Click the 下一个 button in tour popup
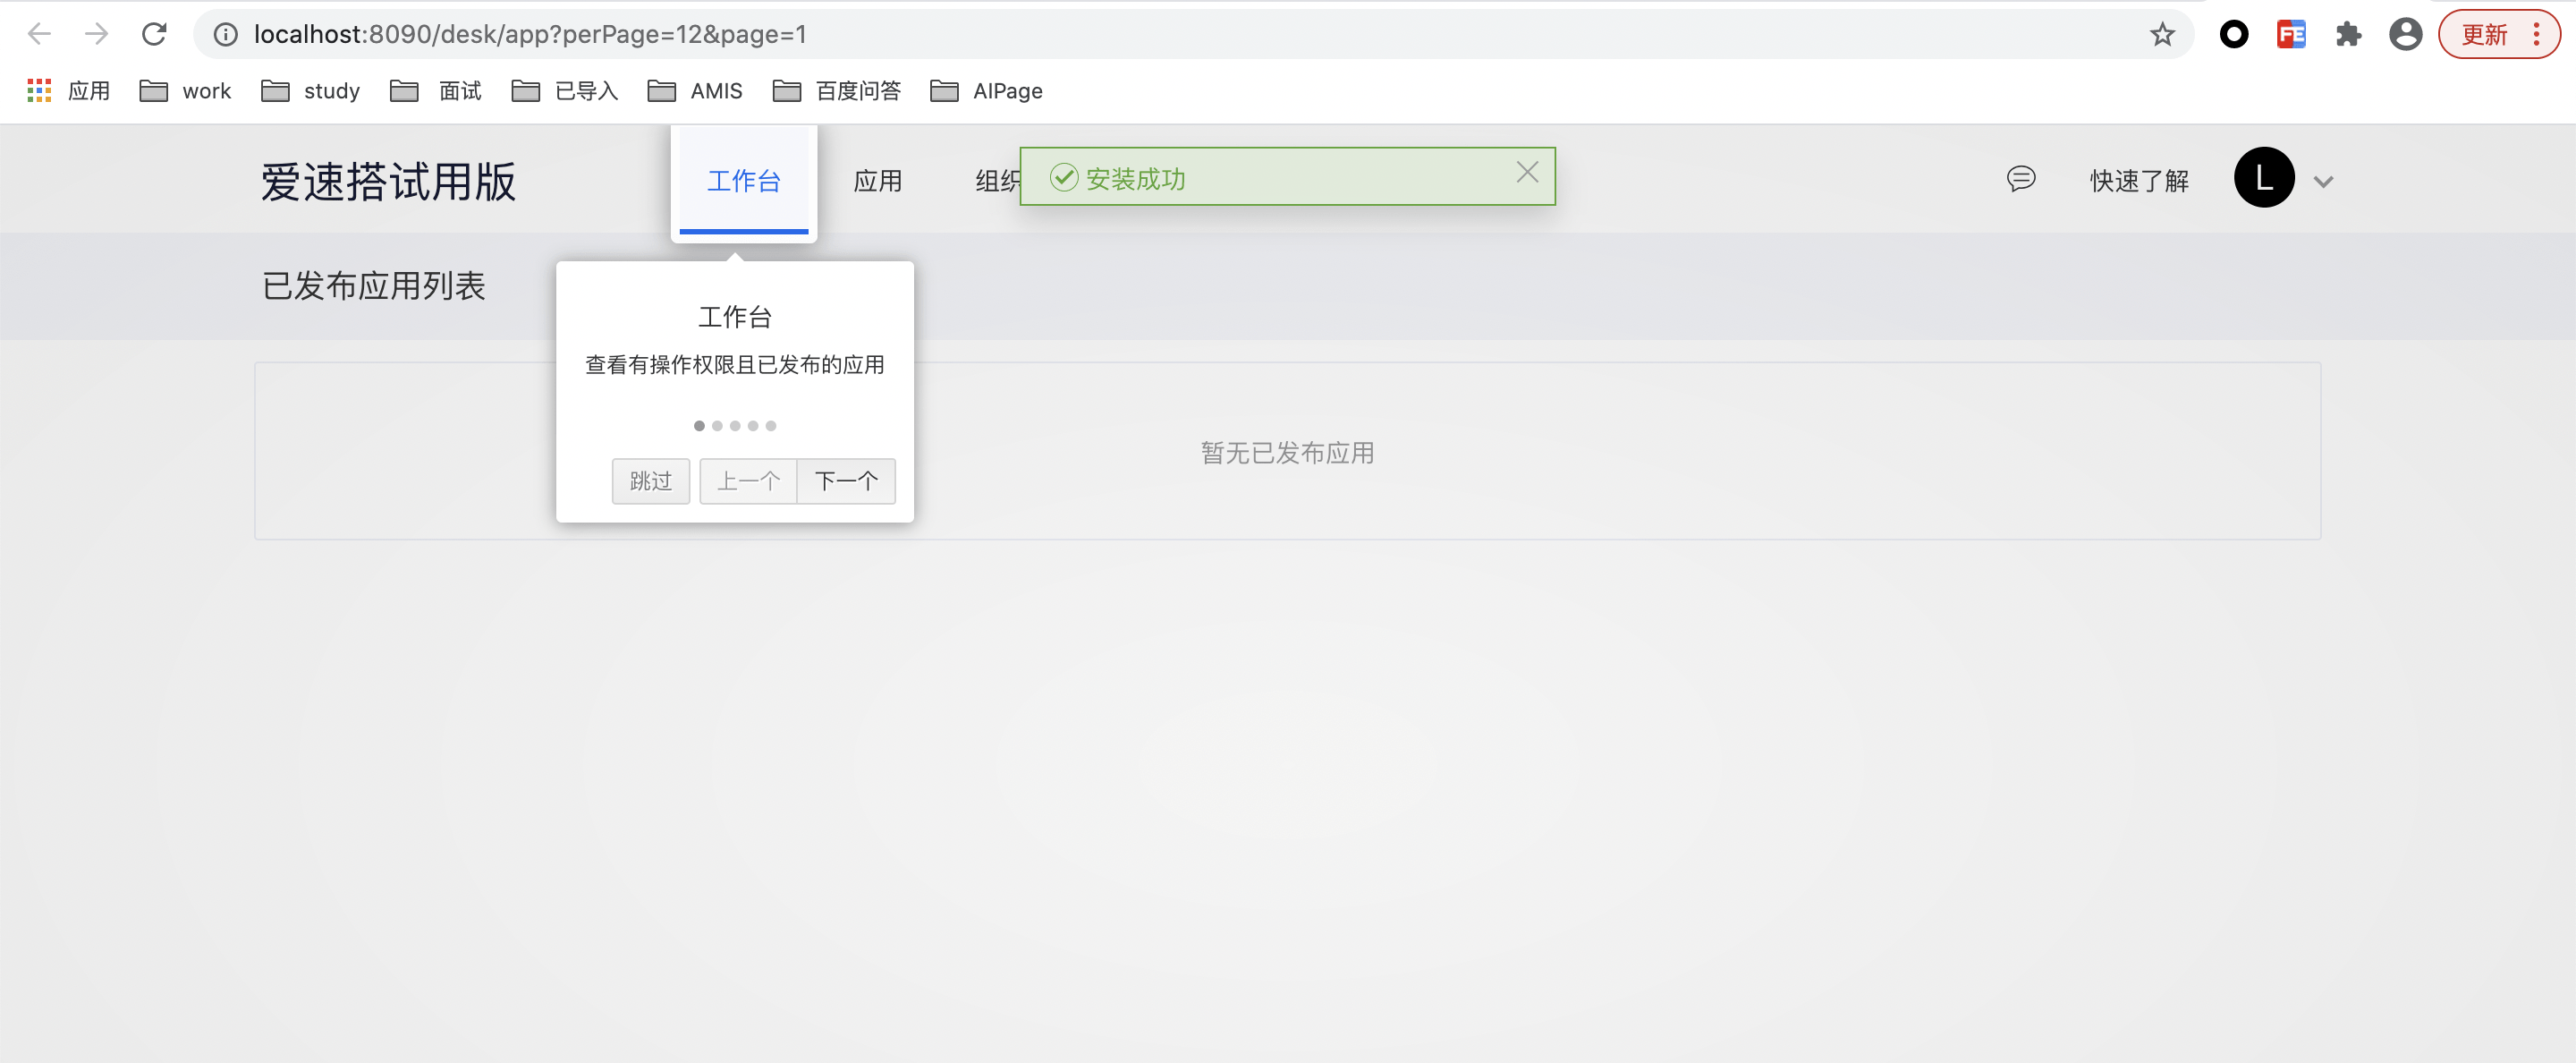This screenshot has height=1063, width=2576. coord(846,481)
